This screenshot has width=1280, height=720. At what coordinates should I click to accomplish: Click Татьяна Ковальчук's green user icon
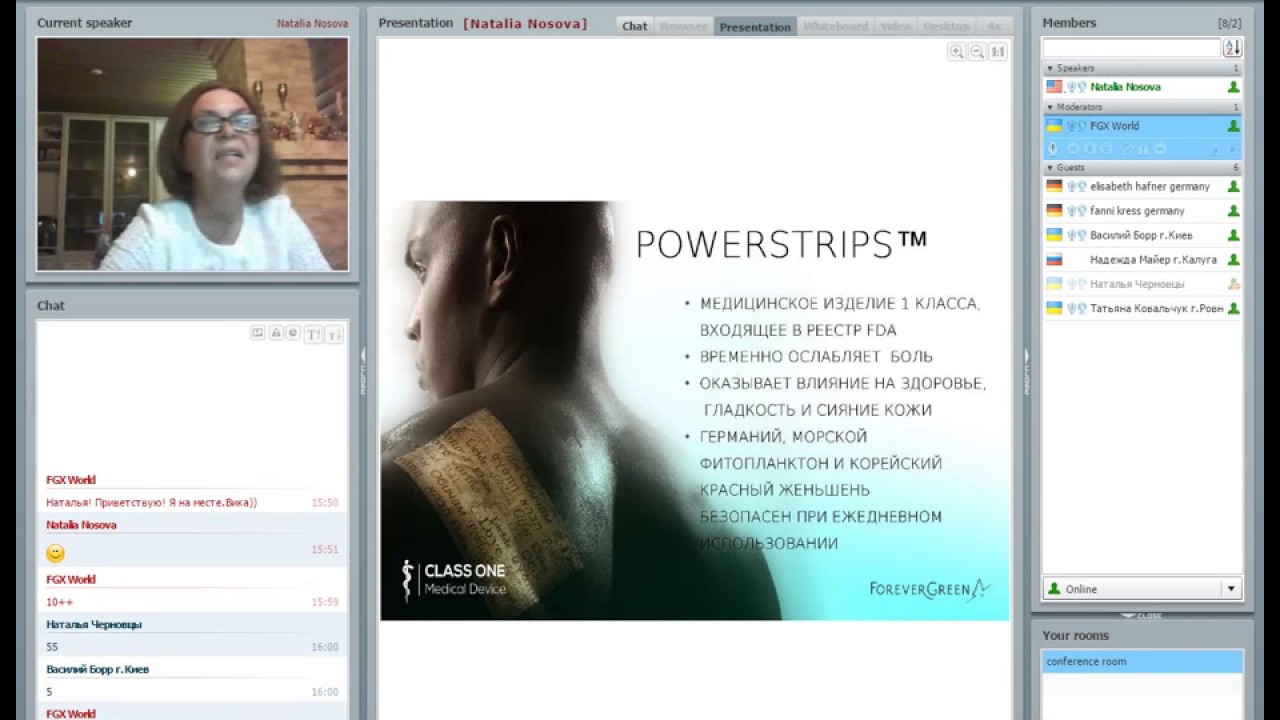click(1233, 309)
